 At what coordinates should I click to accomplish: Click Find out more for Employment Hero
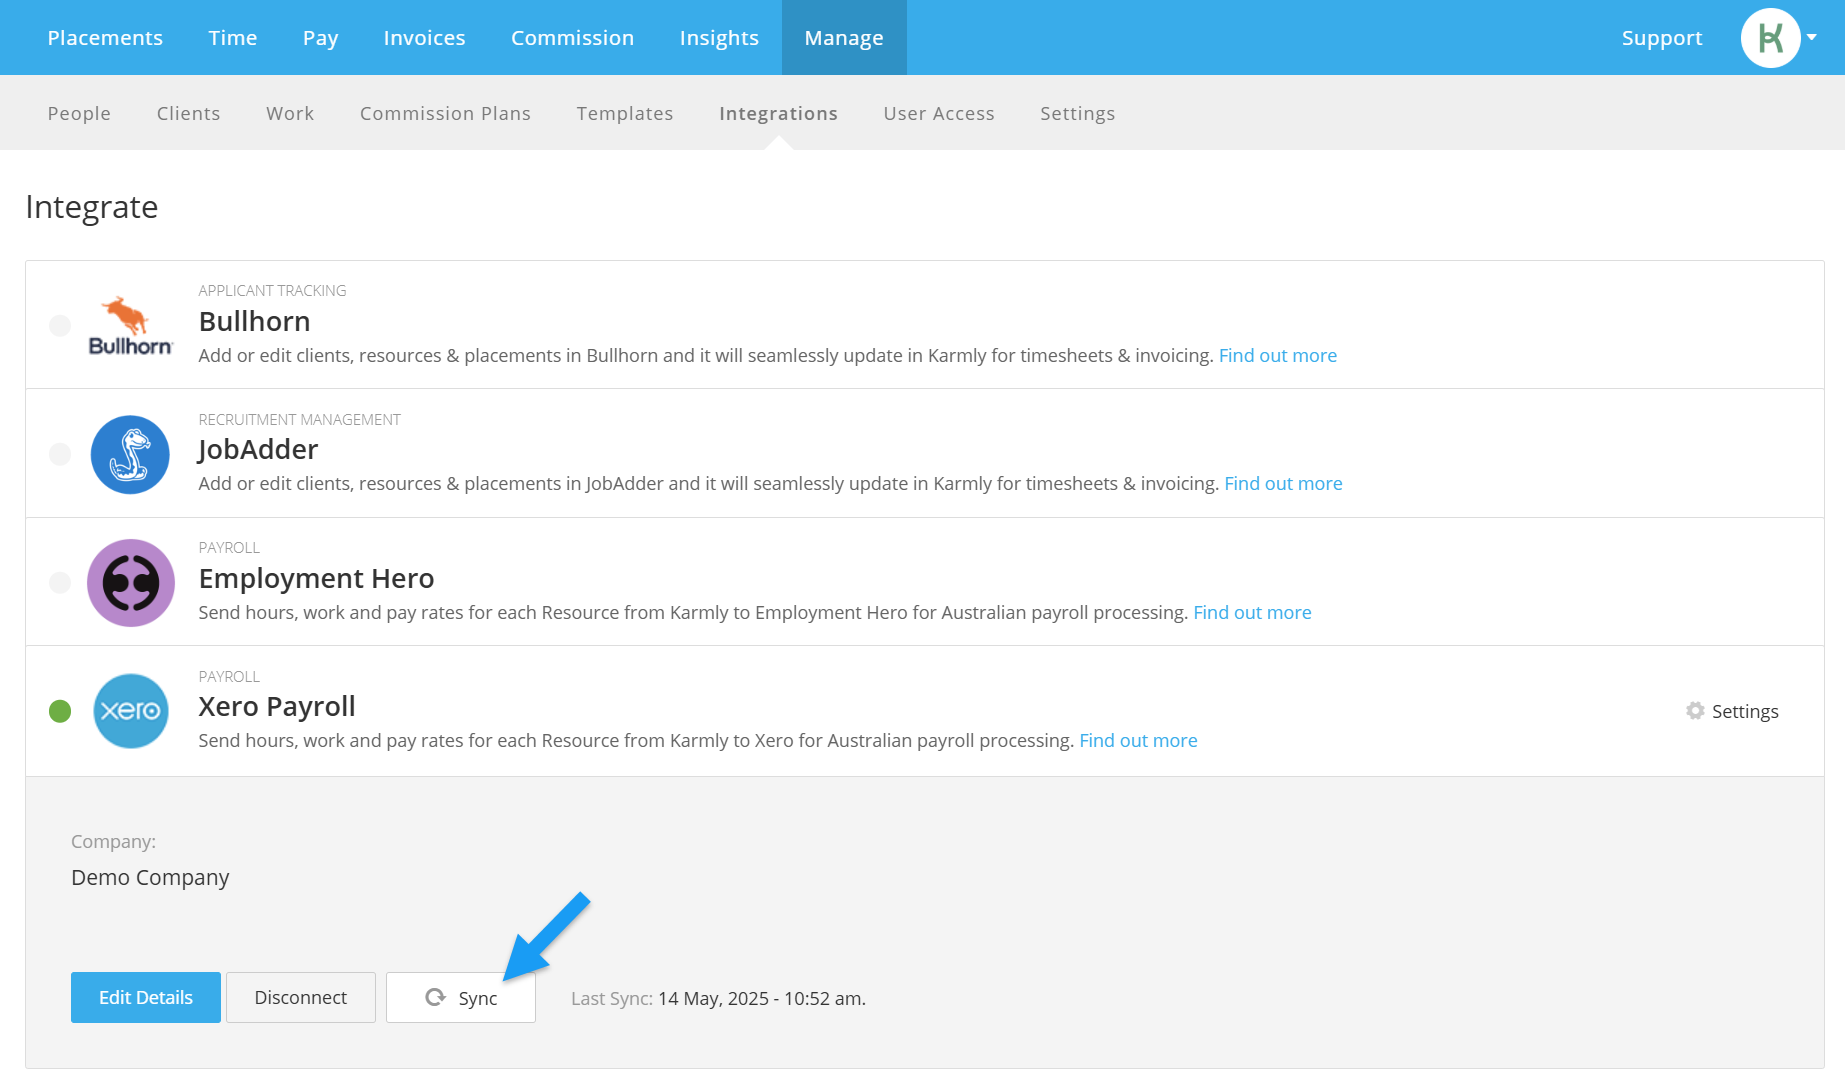pyautogui.click(x=1252, y=612)
